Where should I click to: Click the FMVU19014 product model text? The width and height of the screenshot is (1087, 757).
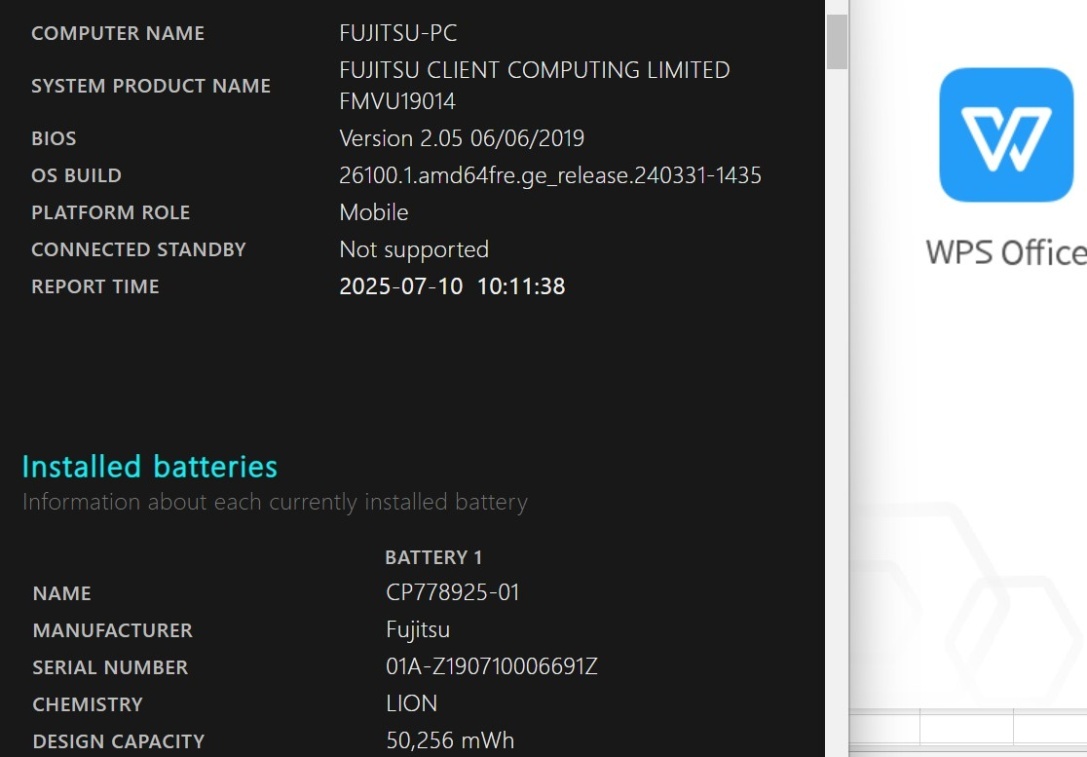coord(397,101)
